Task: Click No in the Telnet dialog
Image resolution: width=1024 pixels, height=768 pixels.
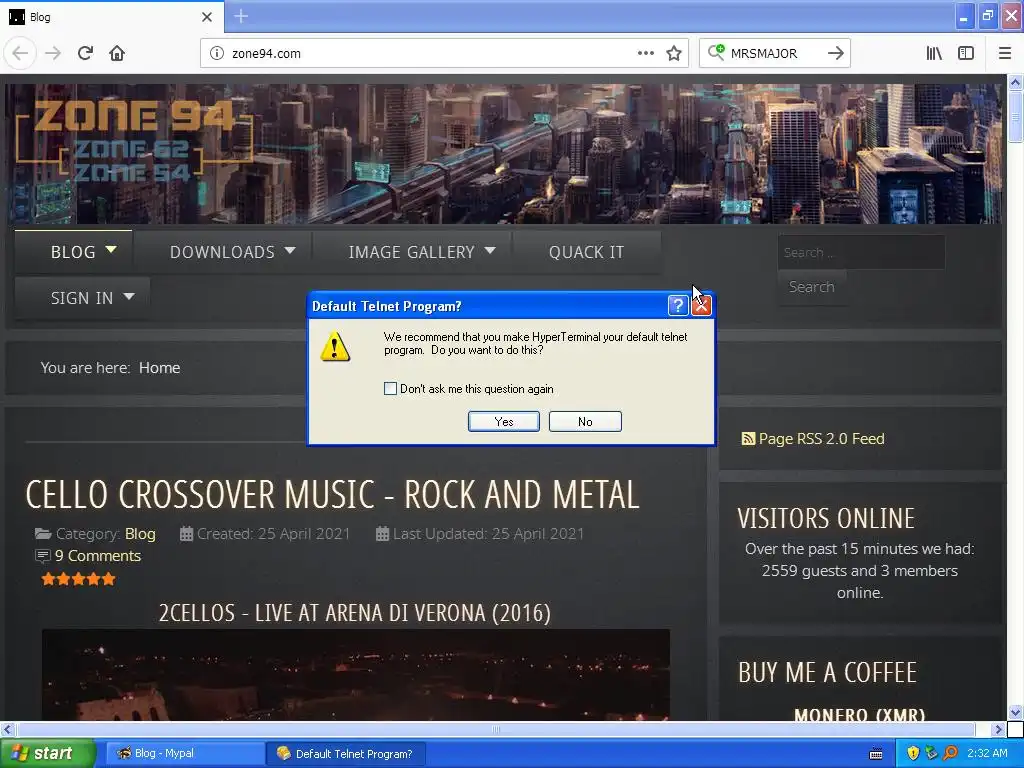Action: point(585,421)
